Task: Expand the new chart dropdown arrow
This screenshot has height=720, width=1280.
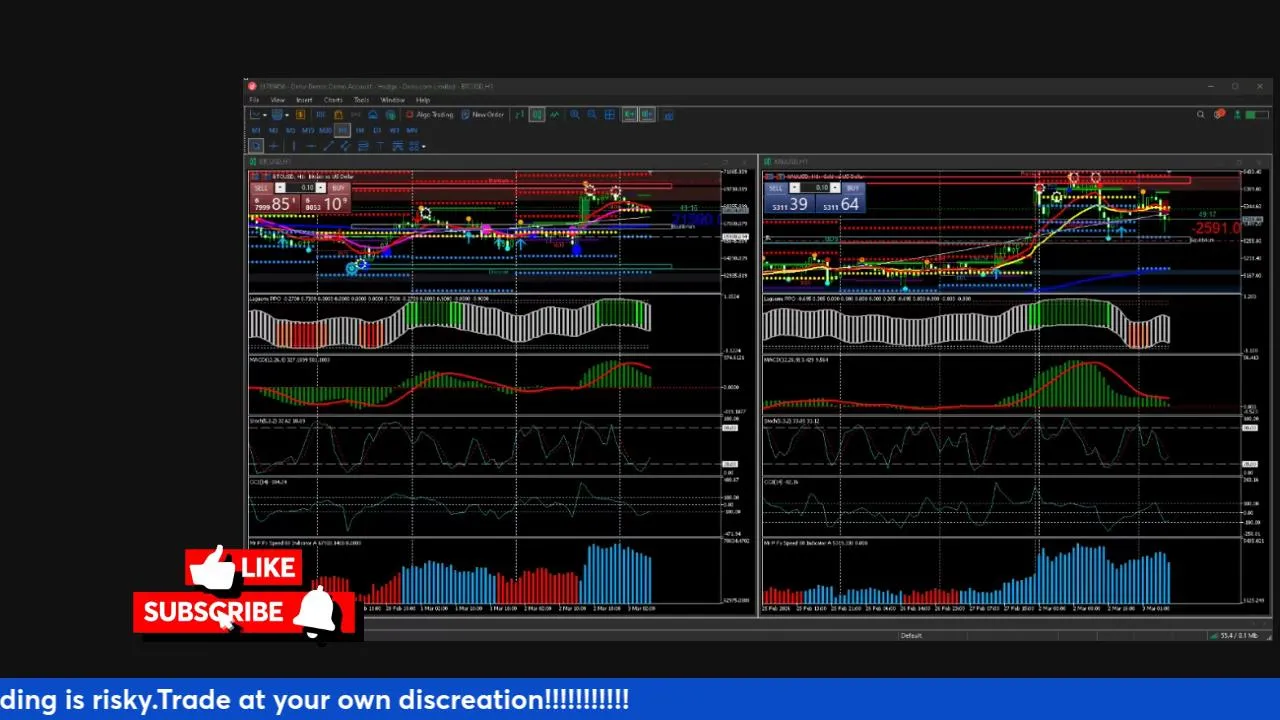Action: (265, 115)
